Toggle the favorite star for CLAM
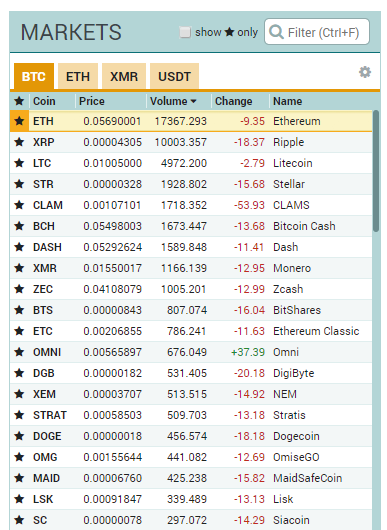This screenshot has width=387, height=530. [19, 205]
